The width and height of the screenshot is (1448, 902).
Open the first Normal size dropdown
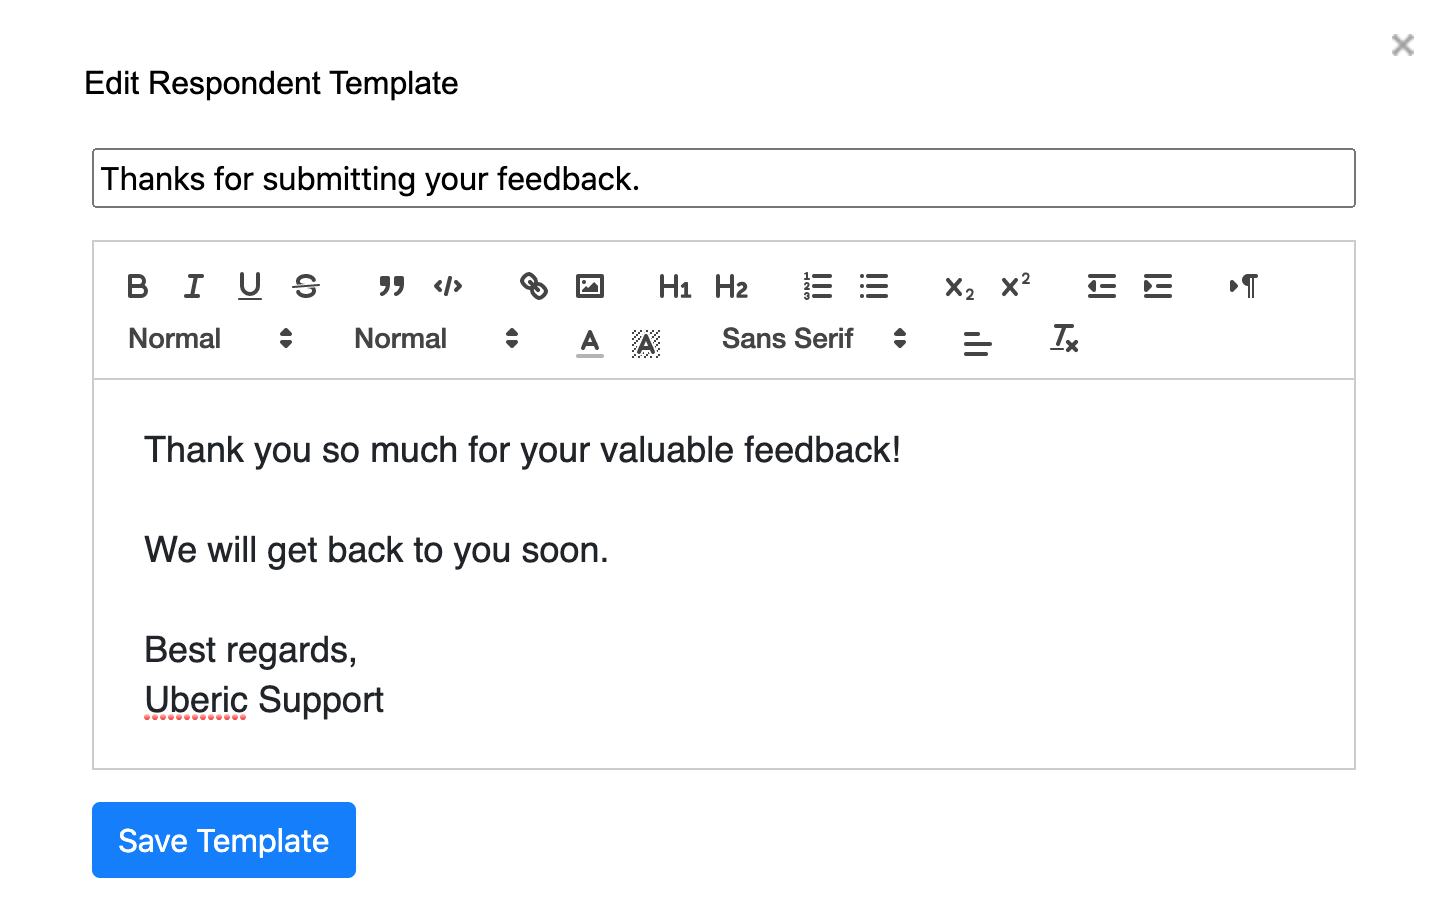pyautogui.click(x=210, y=339)
